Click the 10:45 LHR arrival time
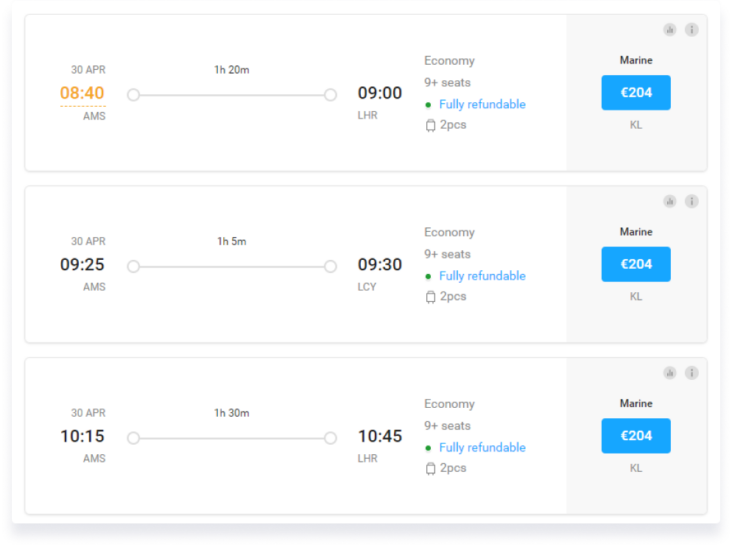 click(x=380, y=436)
